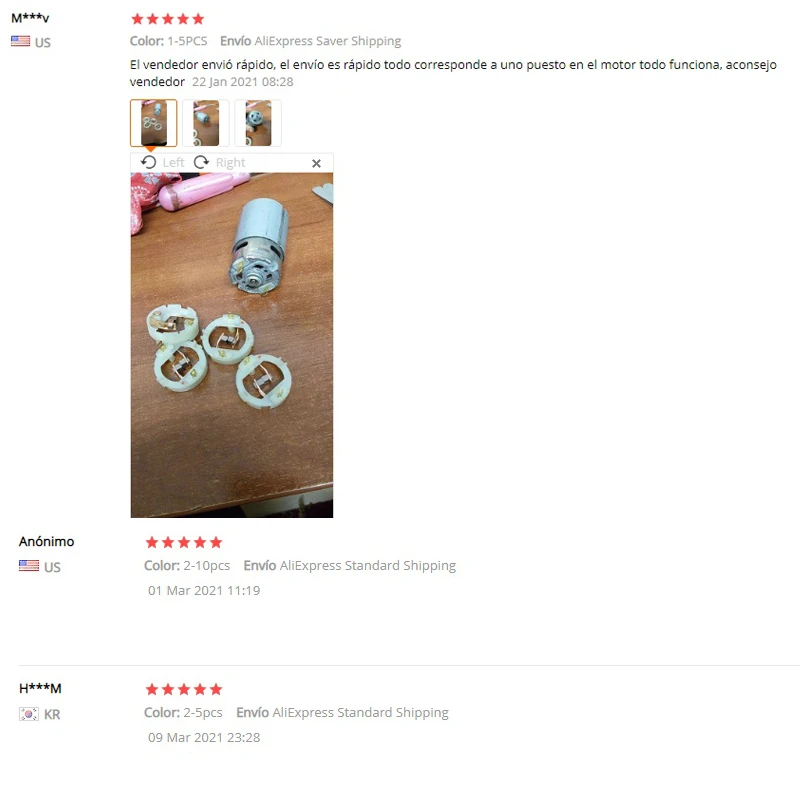Screen dimensions: 800x800
Task: Click the five-star rating of M***v's review
Action: coord(167,19)
